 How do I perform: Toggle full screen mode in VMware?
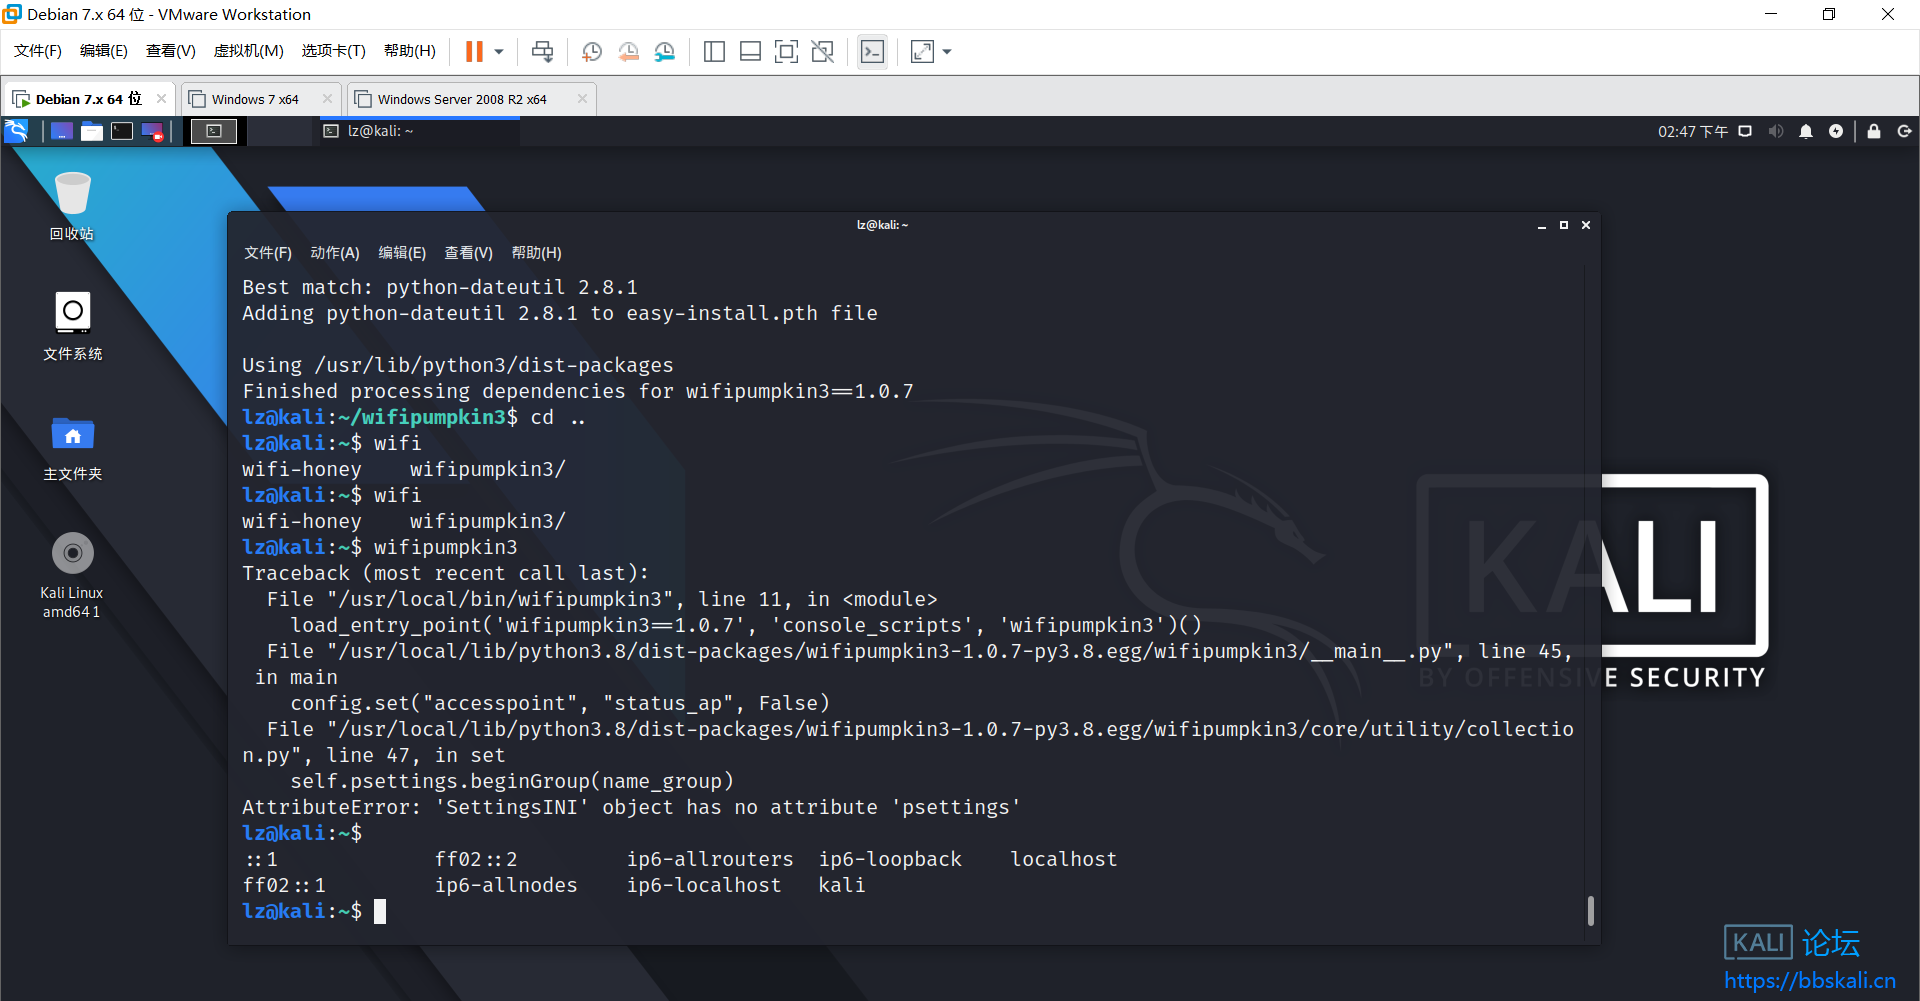coord(787,51)
